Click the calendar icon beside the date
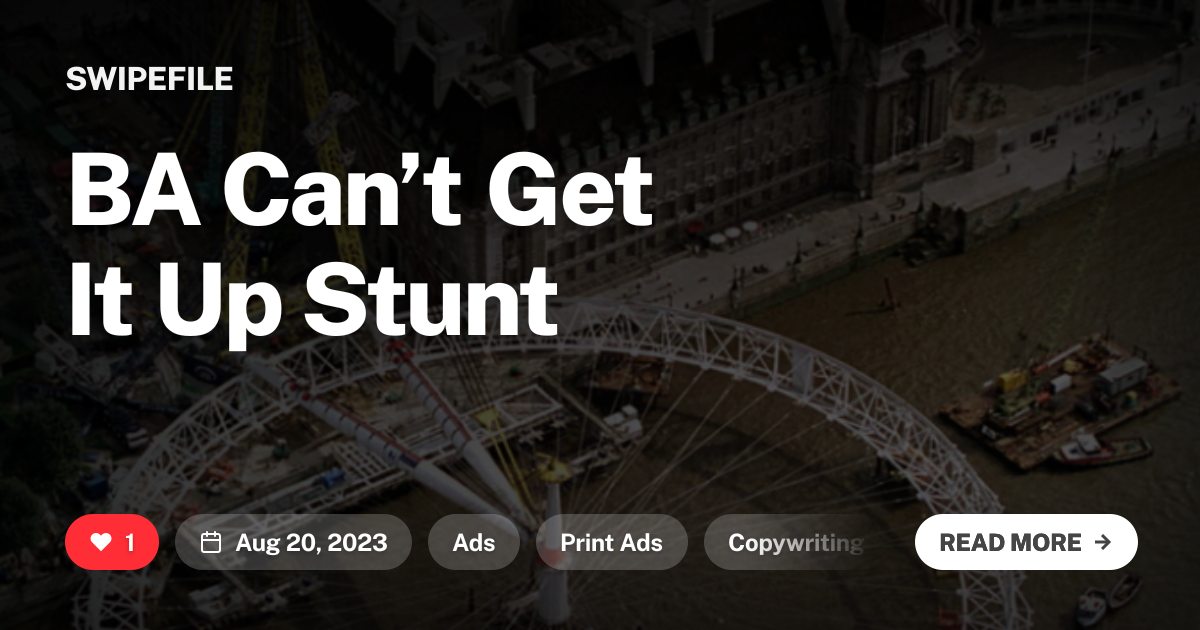1200x630 pixels. (x=211, y=543)
